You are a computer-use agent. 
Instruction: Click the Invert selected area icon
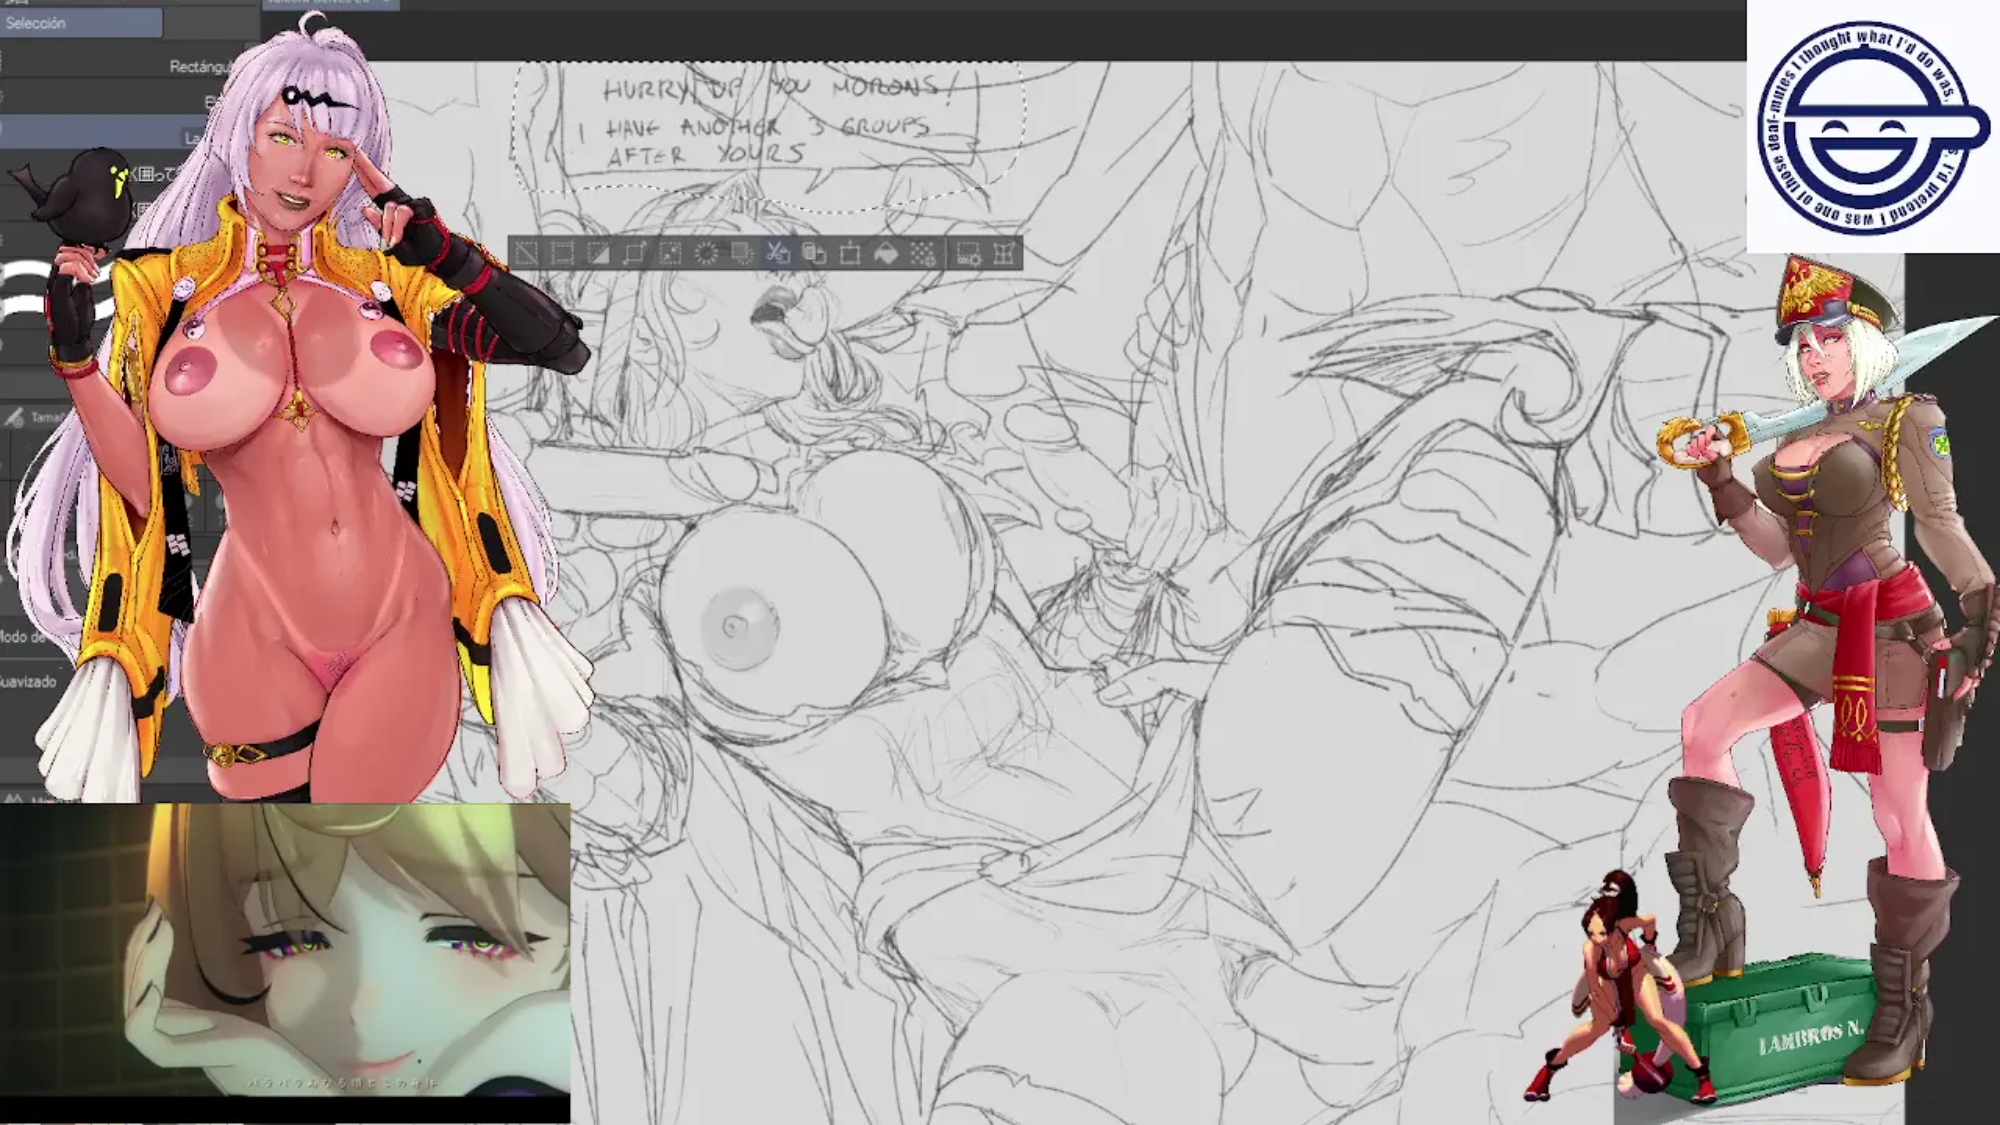(598, 254)
